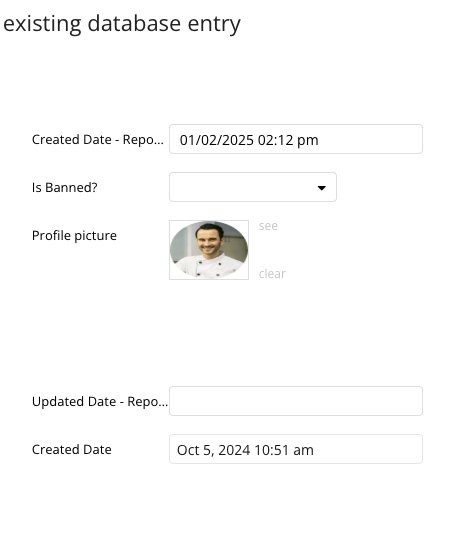Click the existing database entry heading
The width and height of the screenshot is (450, 541).
click(x=122, y=24)
